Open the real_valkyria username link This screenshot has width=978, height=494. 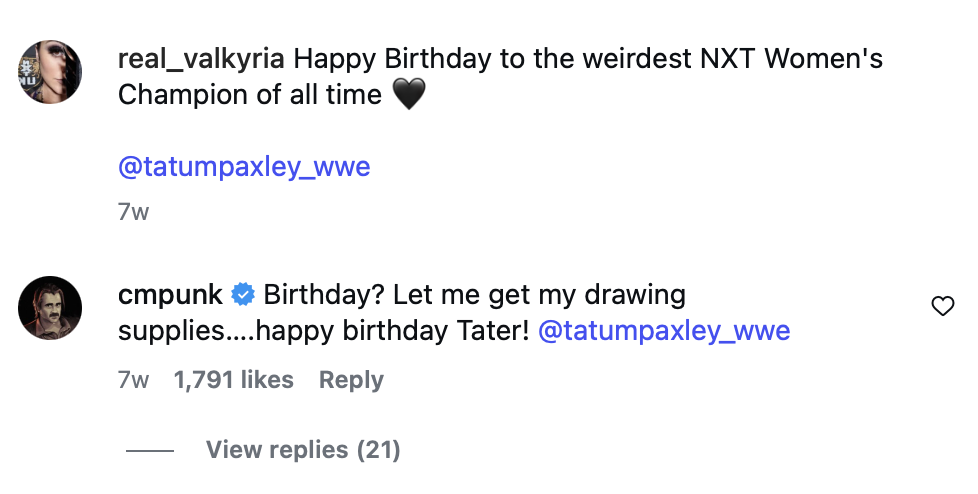pos(202,59)
